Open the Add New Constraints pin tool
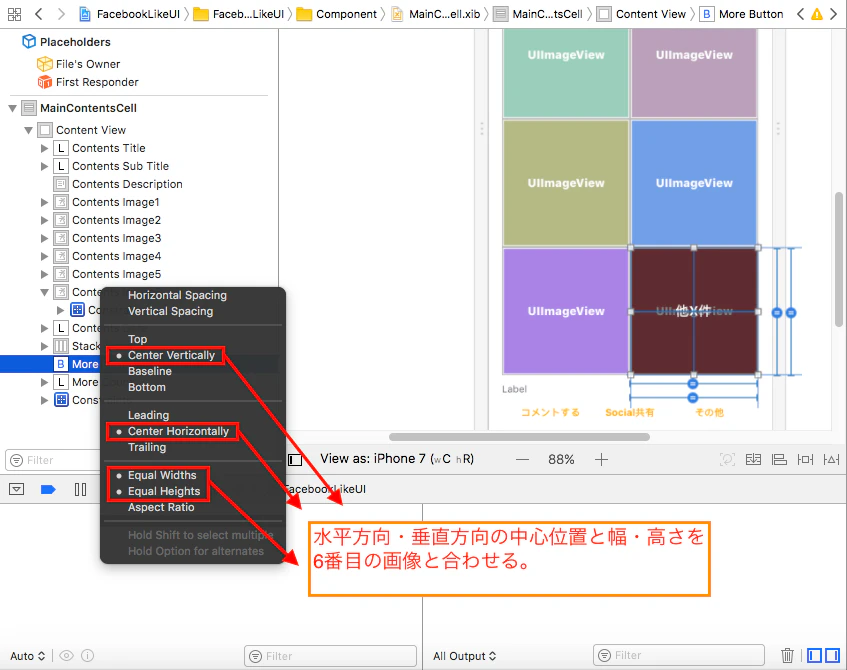The image size is (847, 670). [805, 460]
